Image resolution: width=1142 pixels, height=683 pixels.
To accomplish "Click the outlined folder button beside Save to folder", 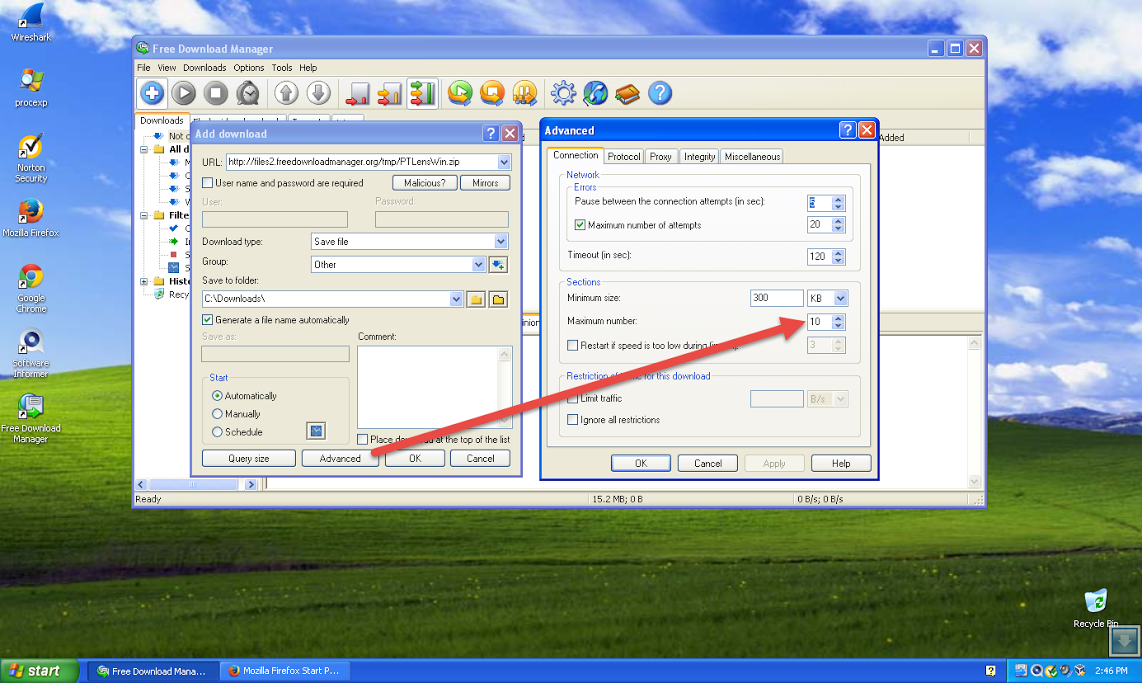I will [498, 299].
